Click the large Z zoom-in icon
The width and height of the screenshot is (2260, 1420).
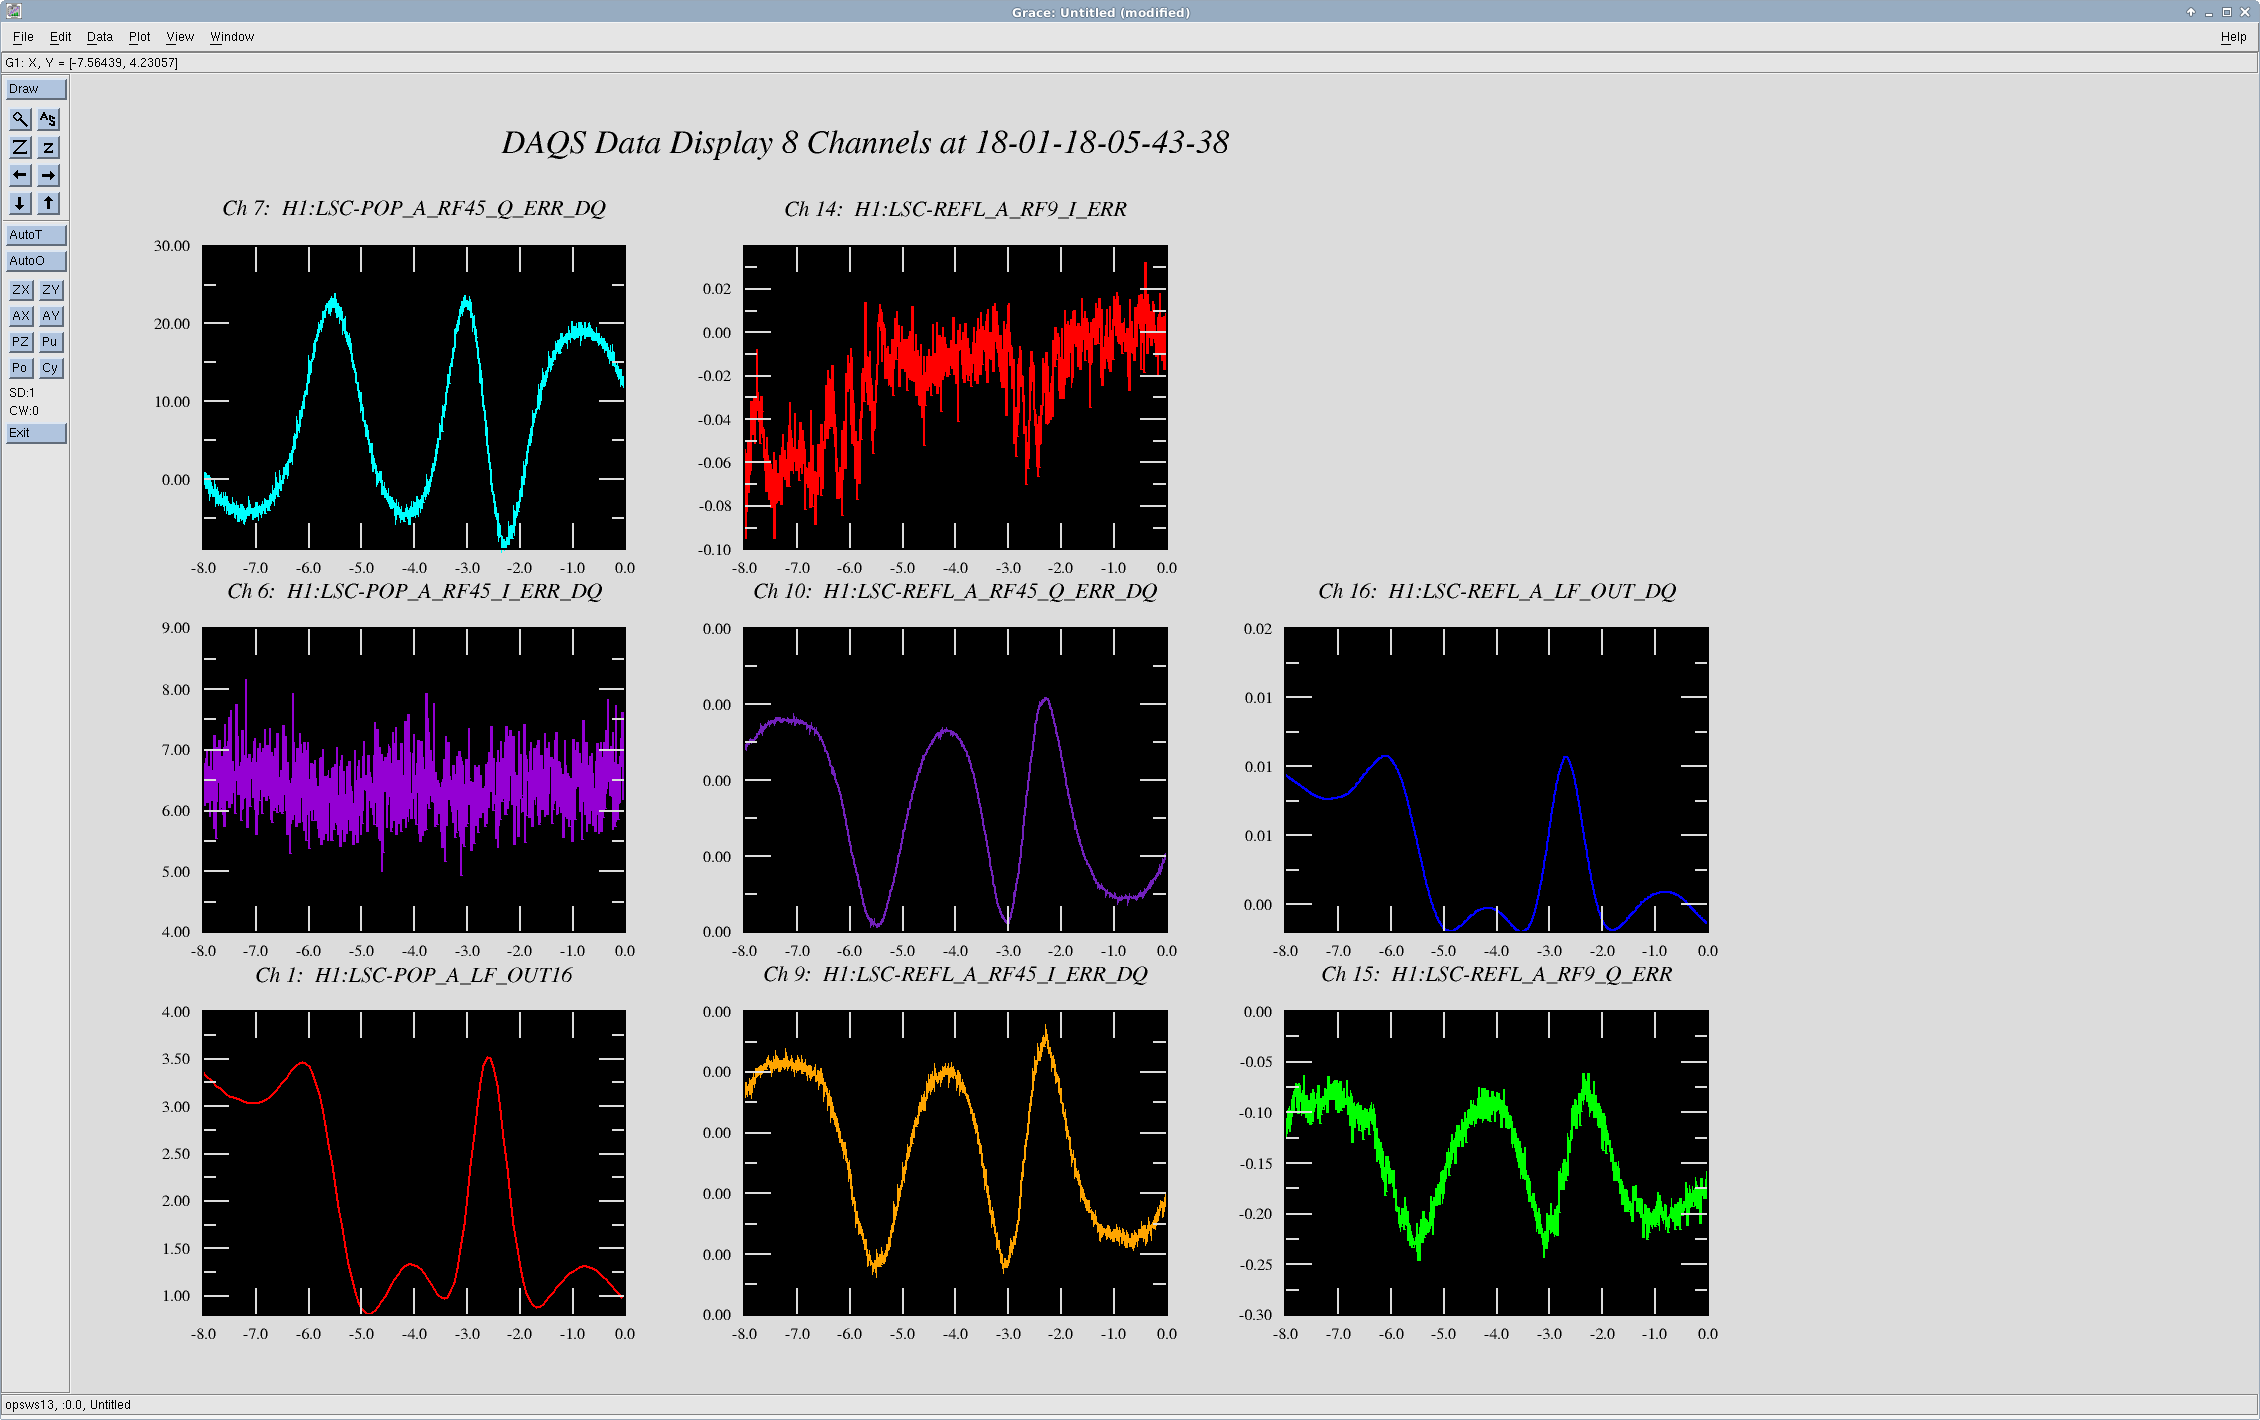tap(20, 147)
